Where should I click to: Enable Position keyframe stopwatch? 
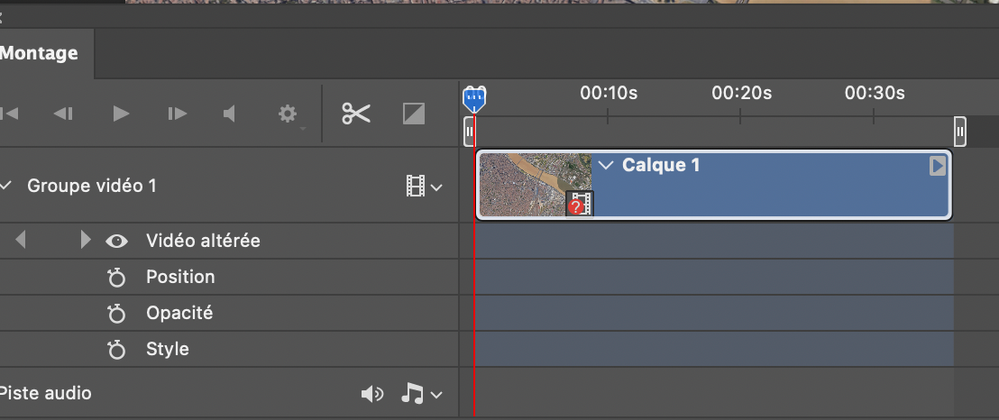(117, 277)
